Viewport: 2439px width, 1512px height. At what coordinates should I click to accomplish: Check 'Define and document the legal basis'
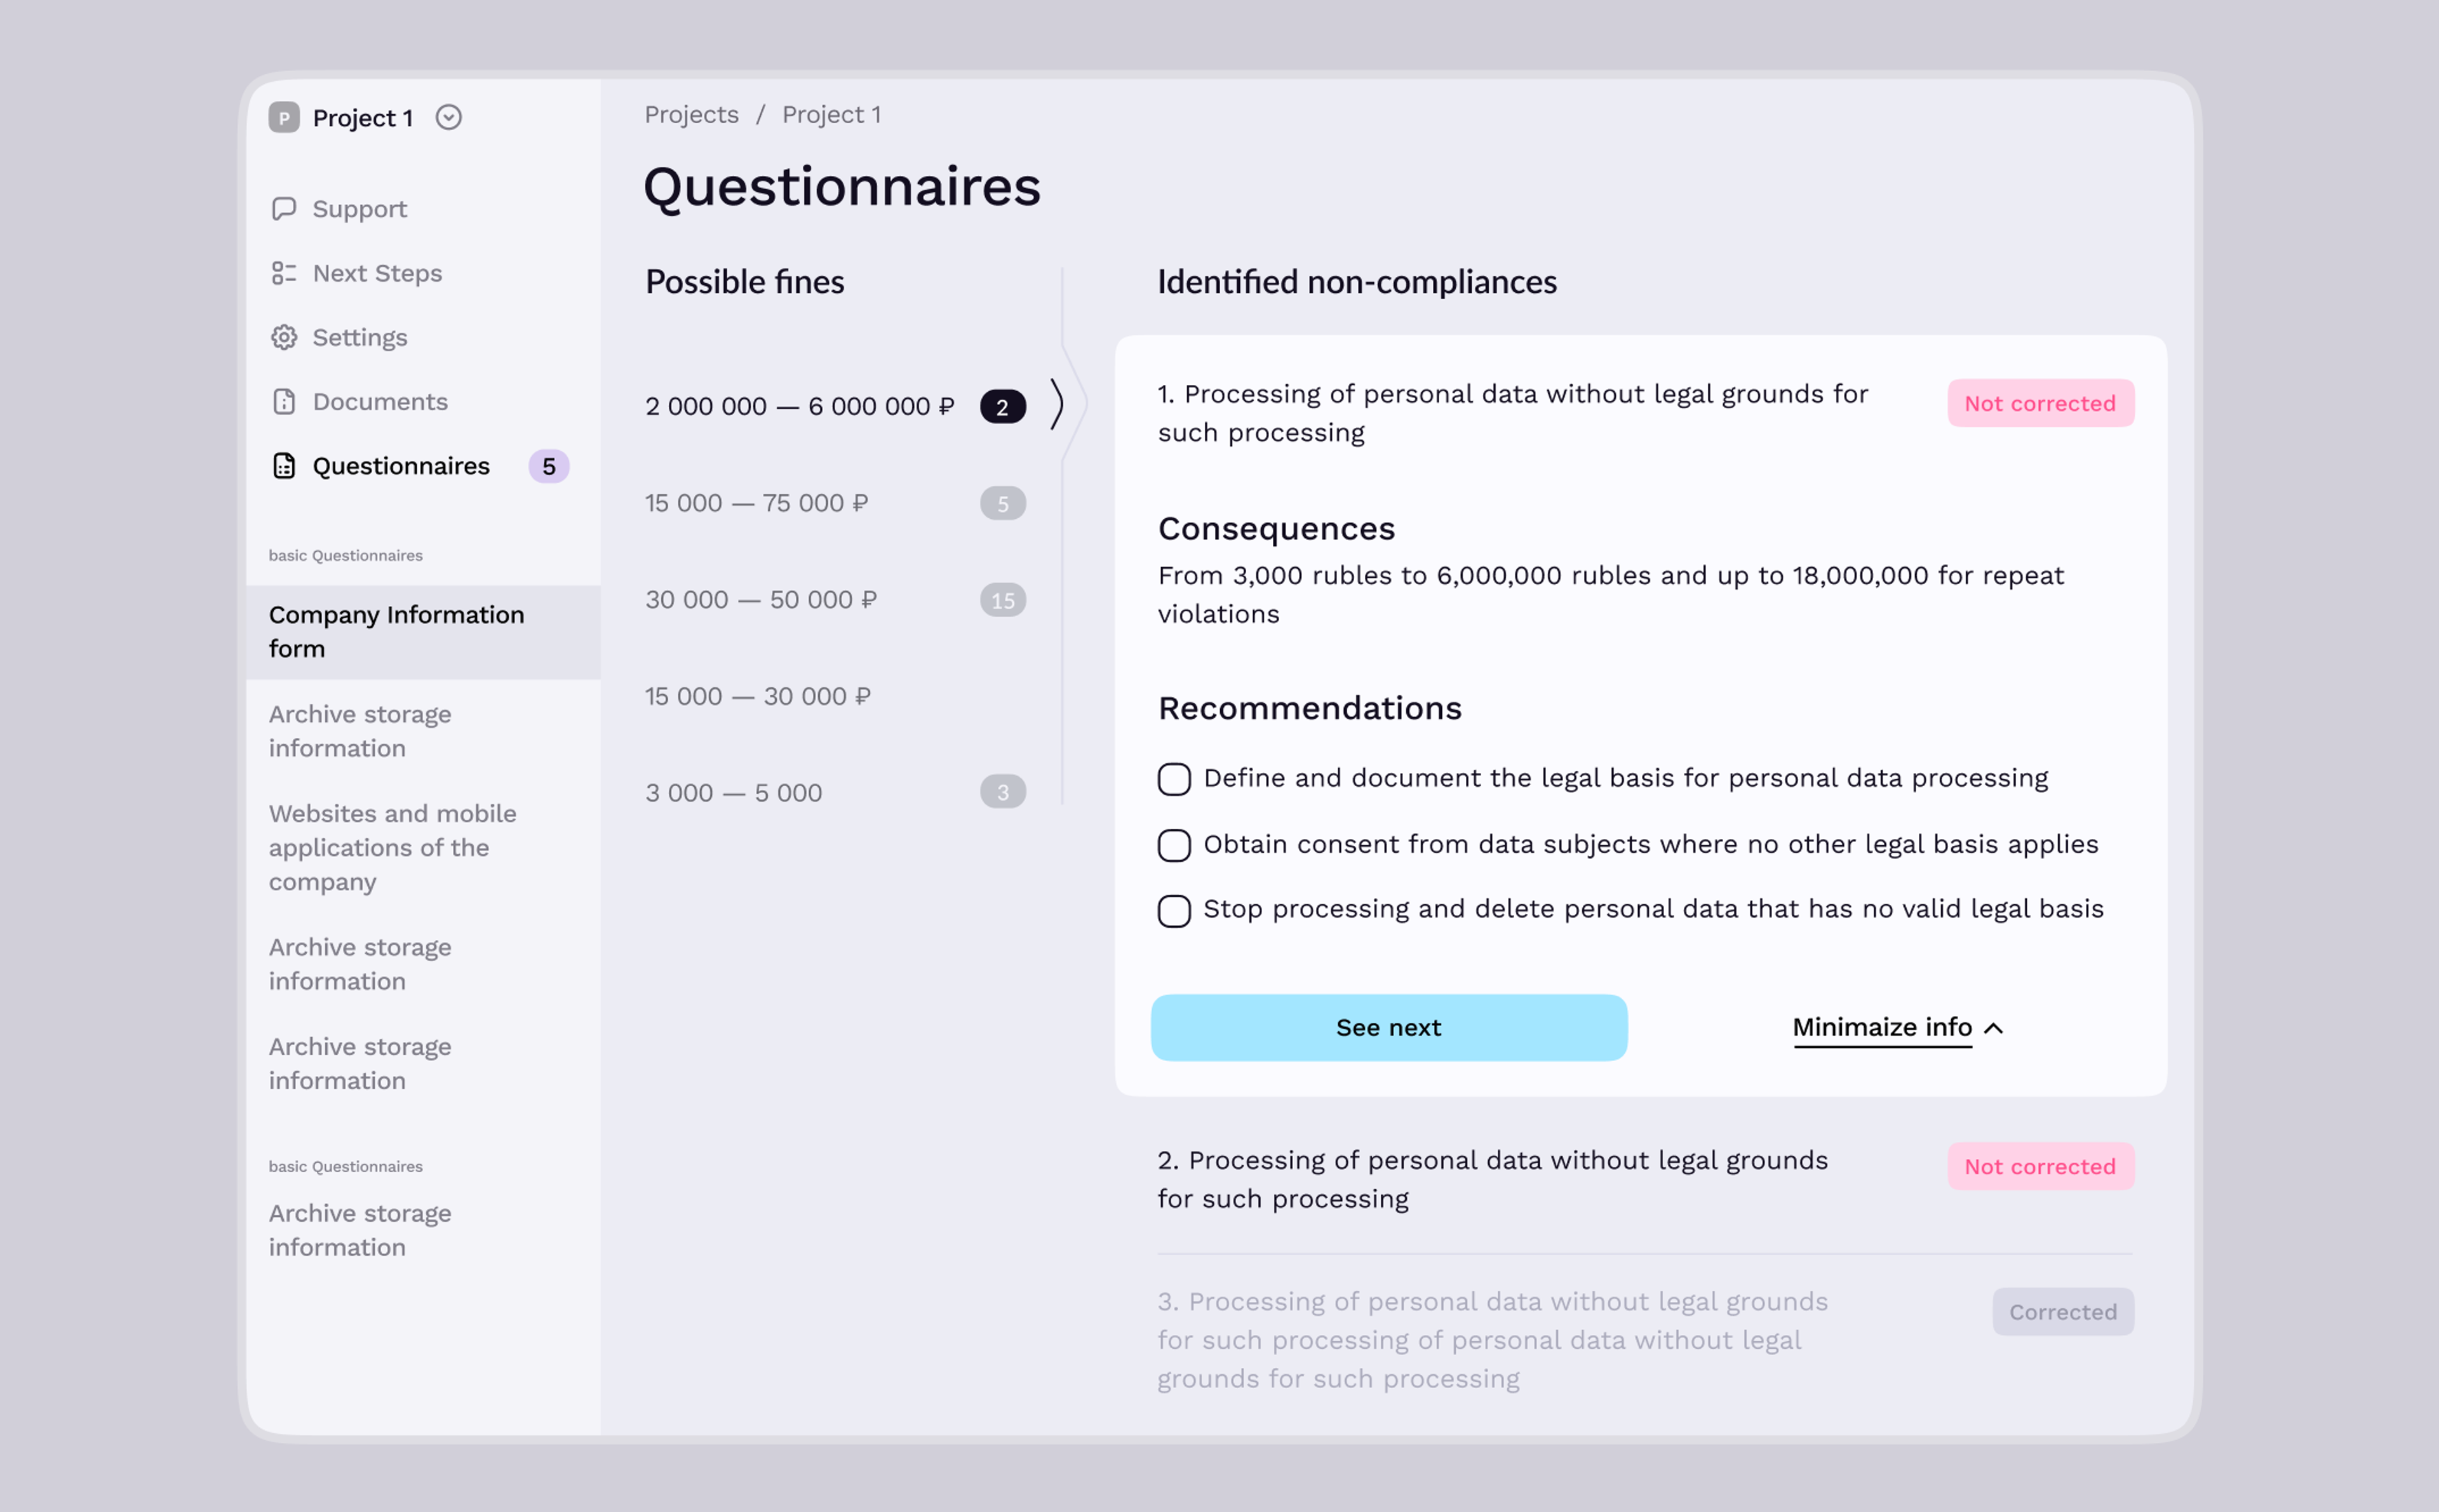[x=1174, y=779]
